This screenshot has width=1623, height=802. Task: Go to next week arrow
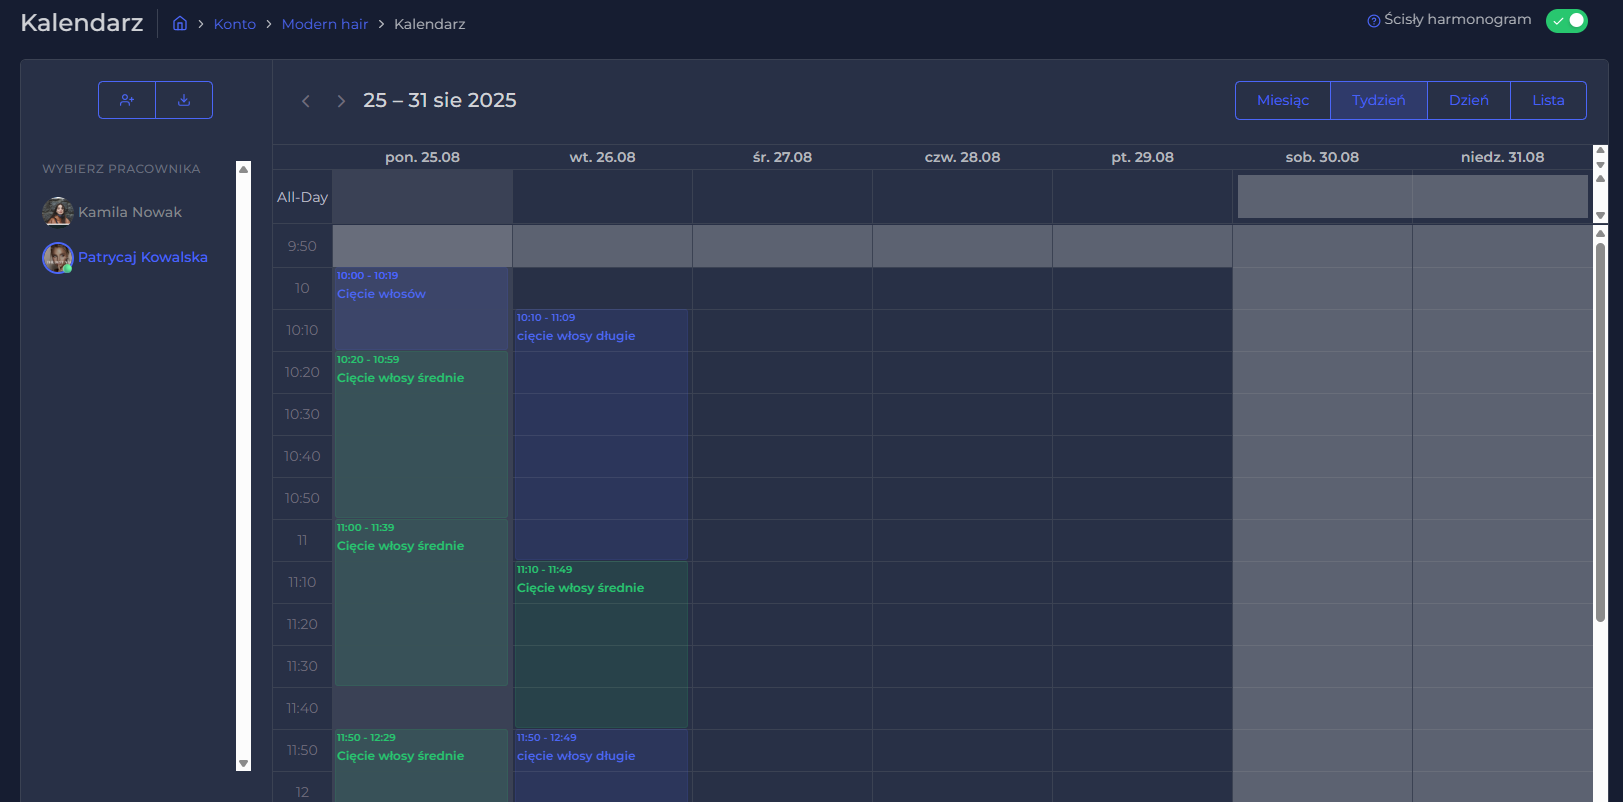pyautogui.click(x=341, y=101)
